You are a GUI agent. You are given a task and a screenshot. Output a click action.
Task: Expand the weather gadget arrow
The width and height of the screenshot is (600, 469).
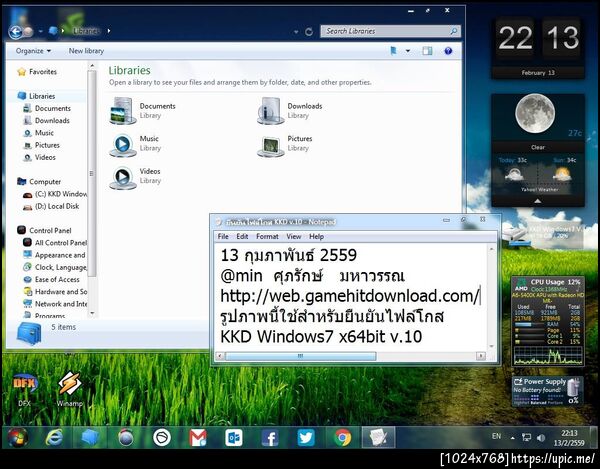tap(538, 201)
